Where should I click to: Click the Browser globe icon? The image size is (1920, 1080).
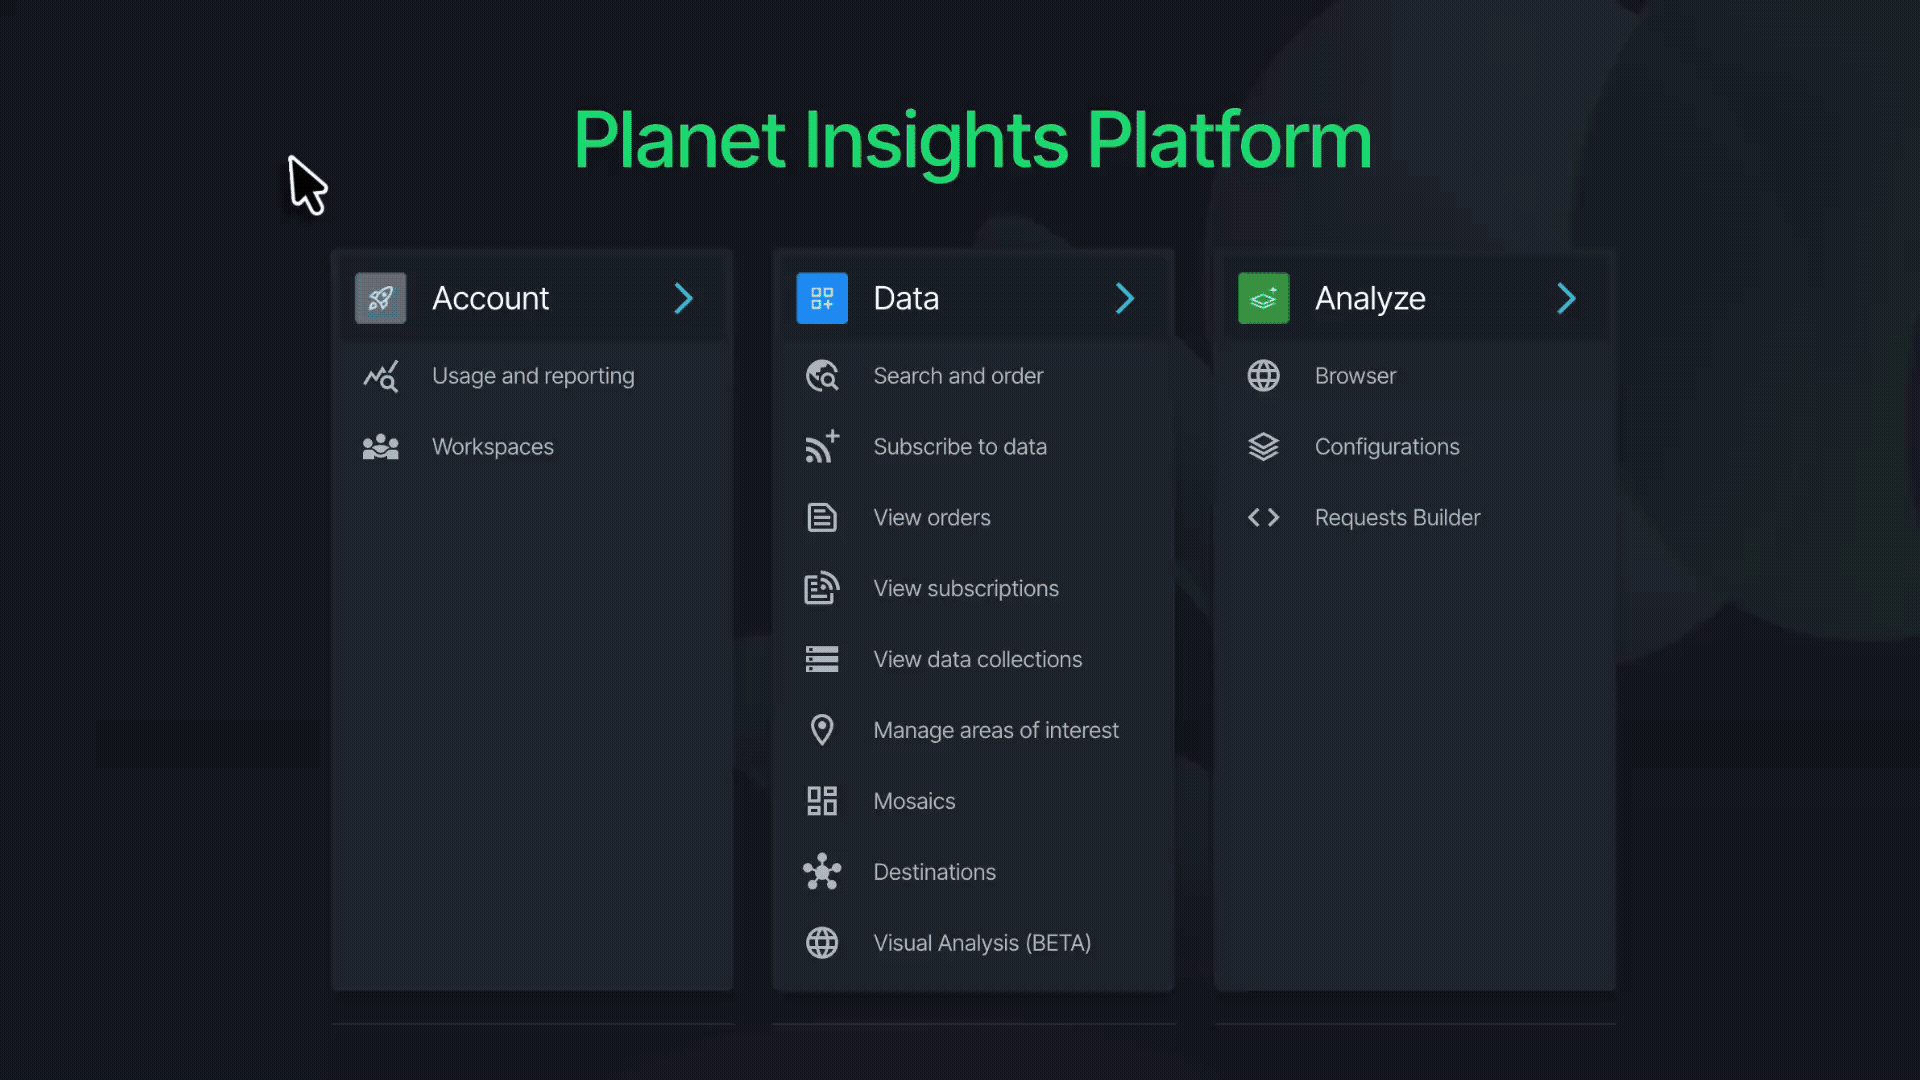tap(1264, 376)
